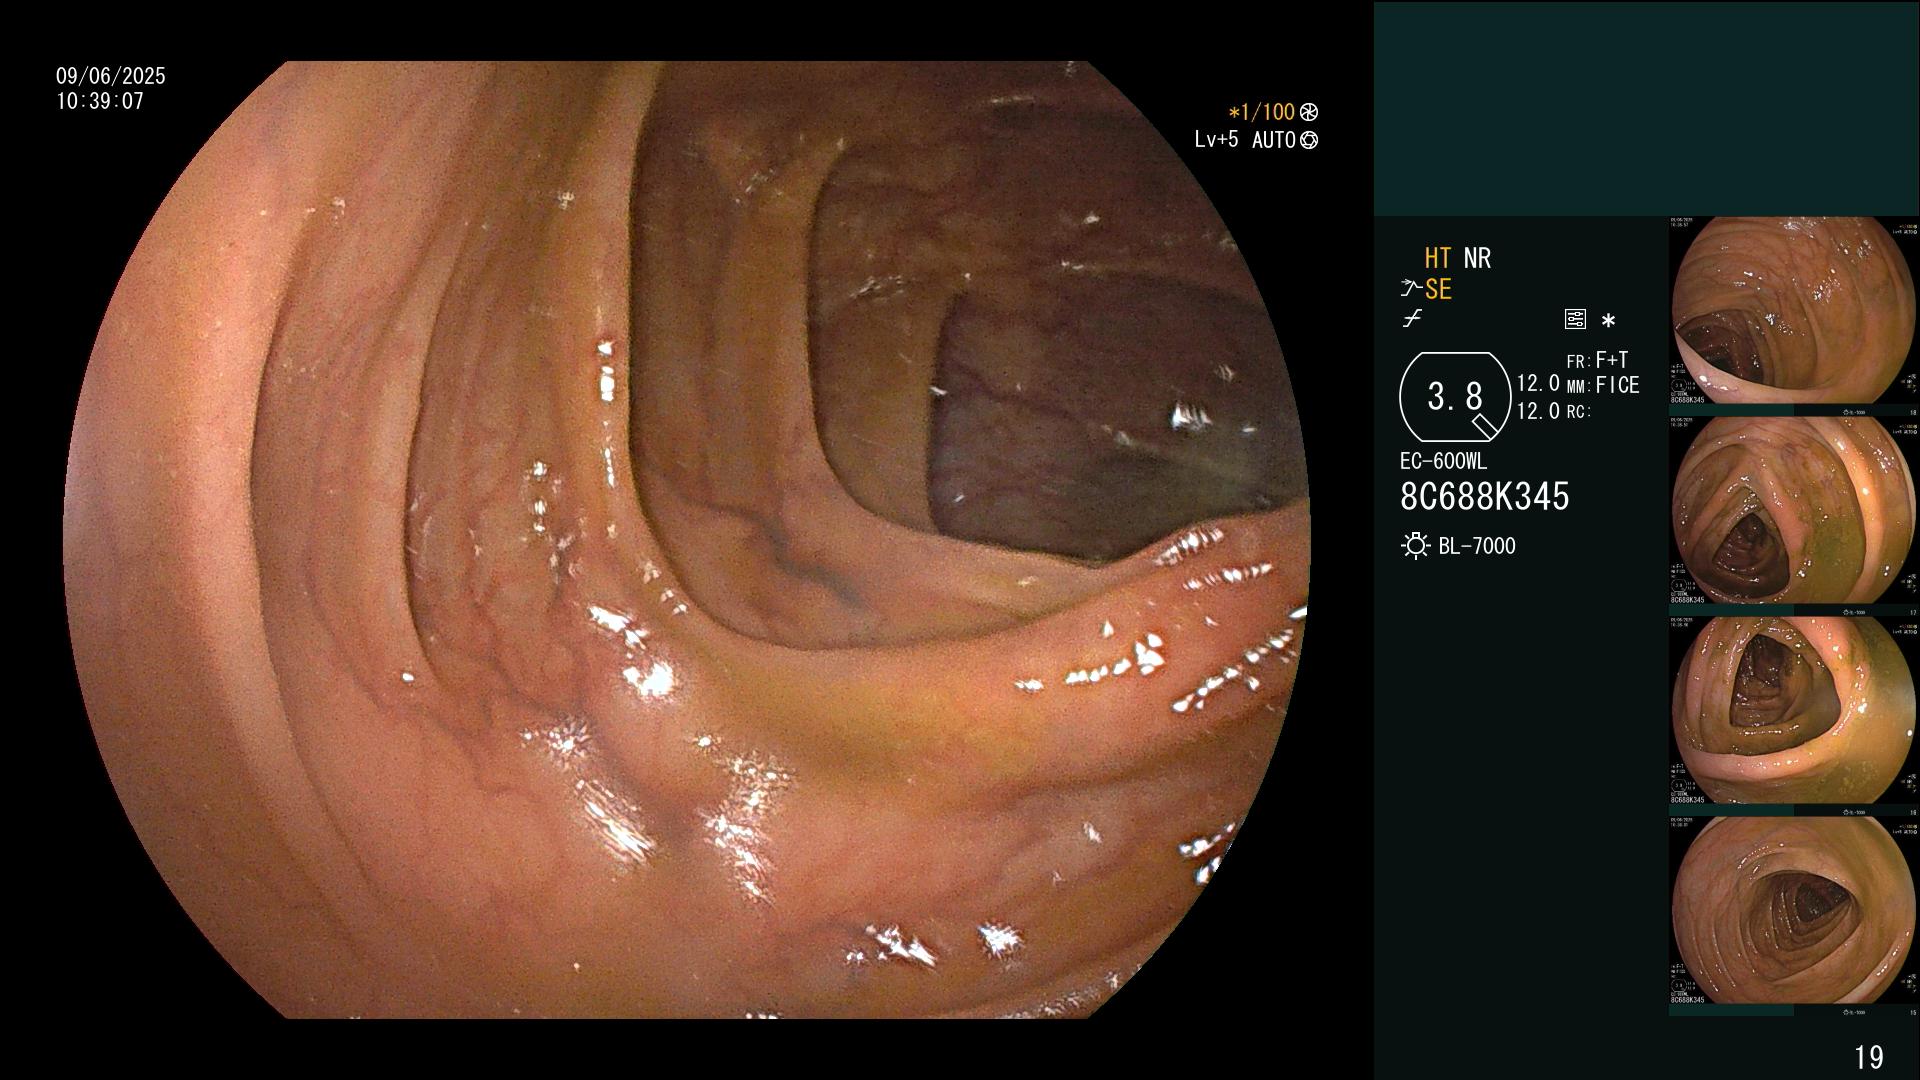
Task: Click the MM: label
Action: [1578, 387]
